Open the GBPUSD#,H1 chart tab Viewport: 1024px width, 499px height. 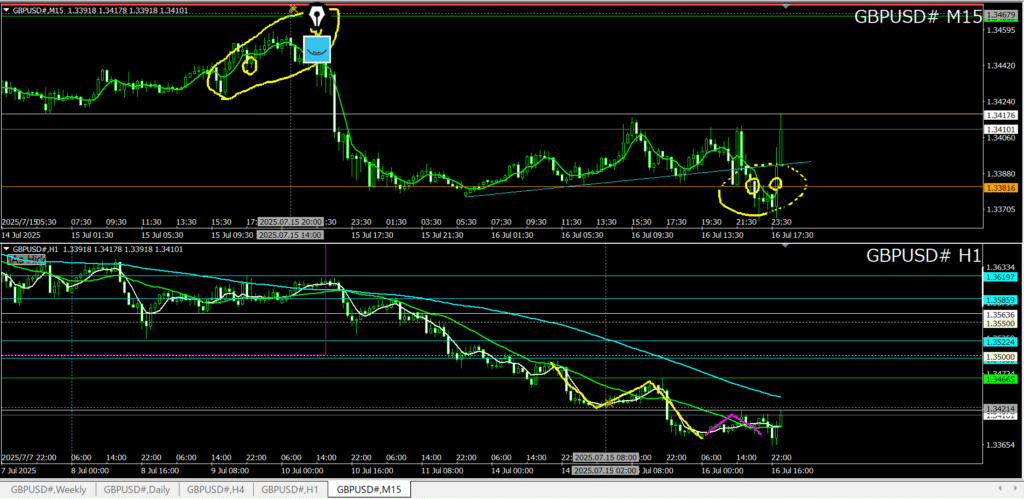coord(290,489)
